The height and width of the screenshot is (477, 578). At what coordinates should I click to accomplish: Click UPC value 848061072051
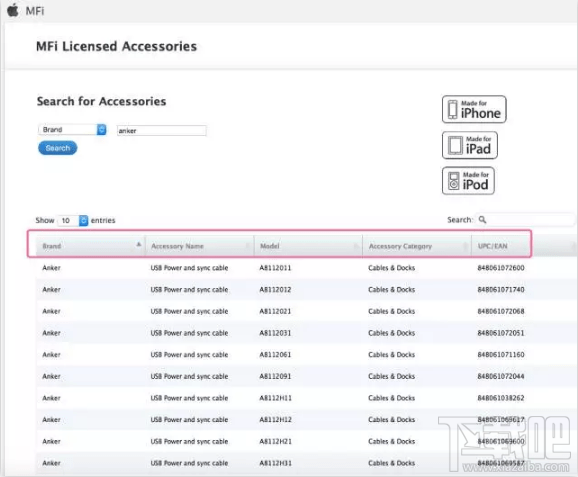501,333
